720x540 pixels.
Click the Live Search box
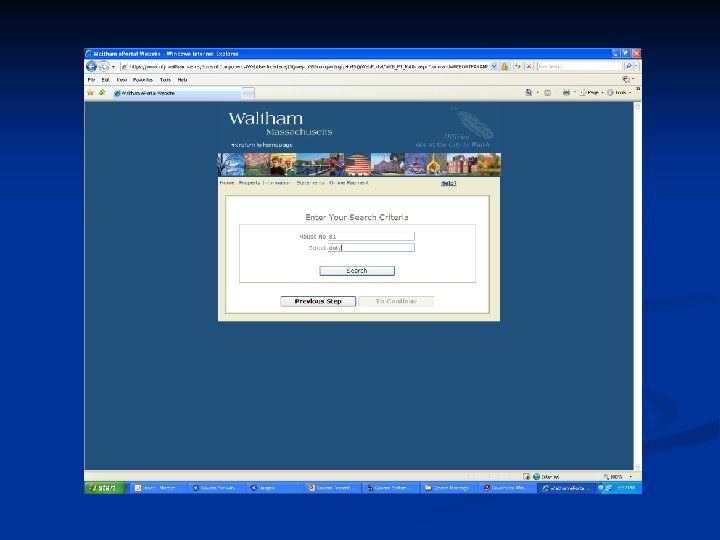click(x=579, y=67)
